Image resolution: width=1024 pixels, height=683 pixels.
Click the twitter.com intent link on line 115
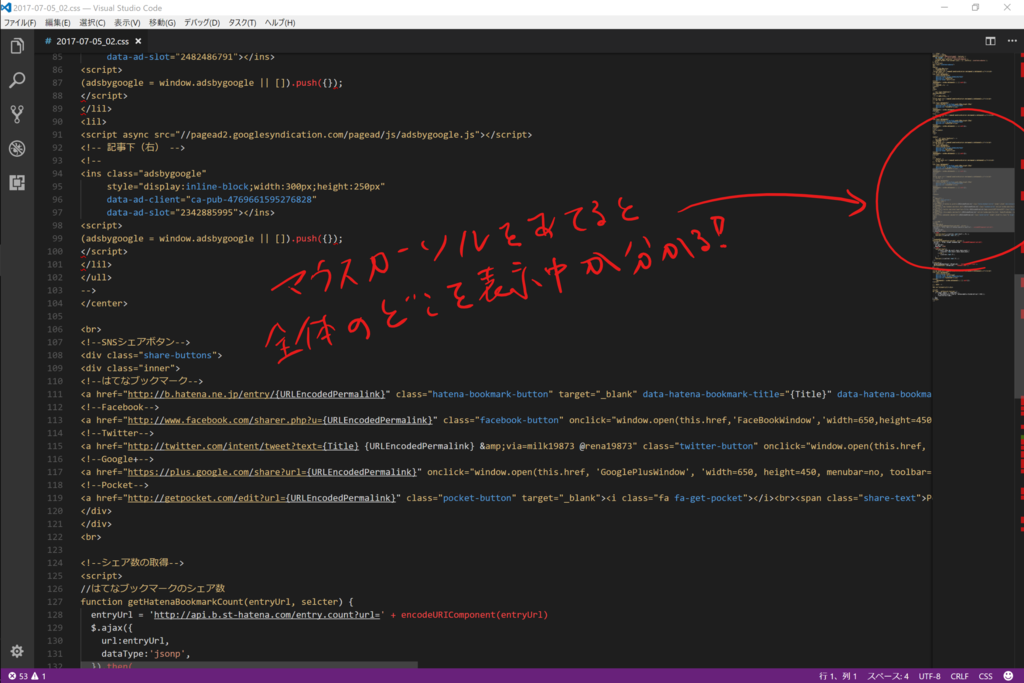click(x=243, y=446)
